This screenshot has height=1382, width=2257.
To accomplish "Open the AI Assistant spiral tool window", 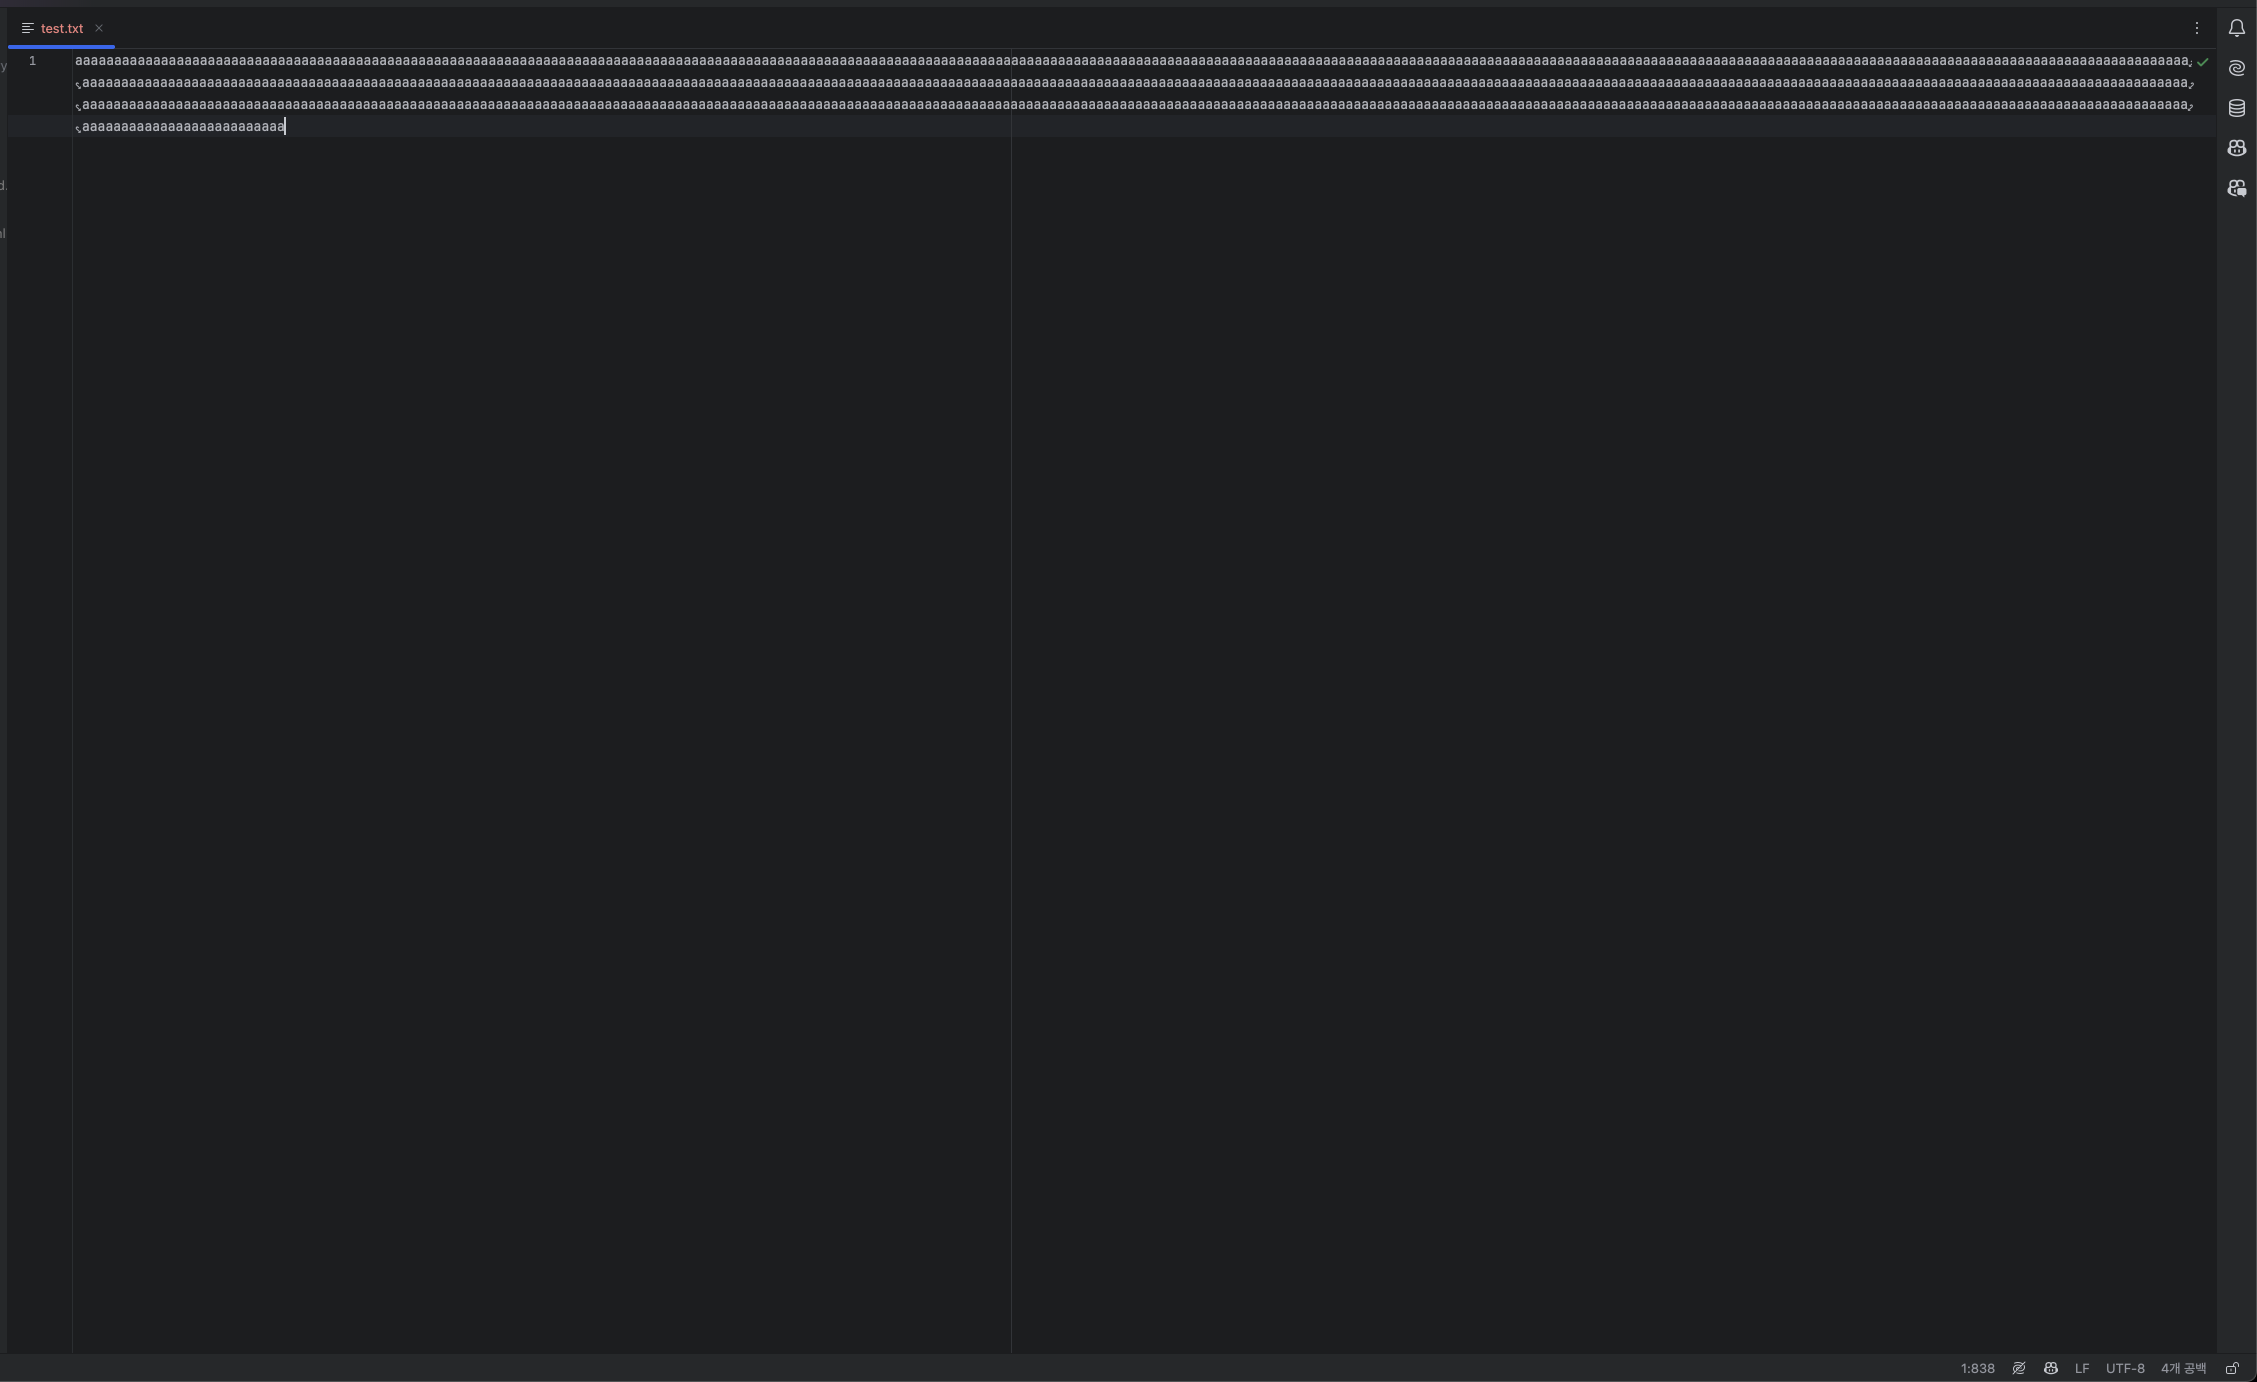I will [x=2237, y=68].
